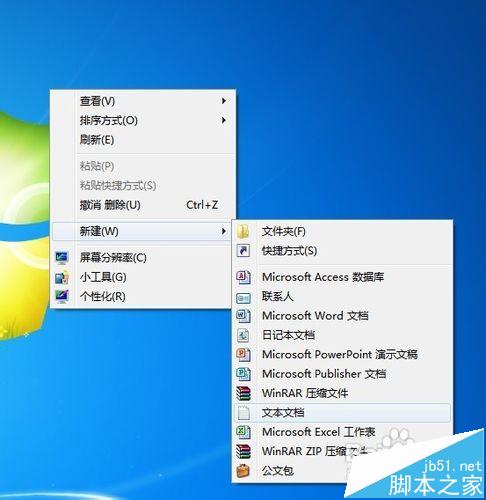Expand the 查看(V) submenu arrow

point(224,101)
